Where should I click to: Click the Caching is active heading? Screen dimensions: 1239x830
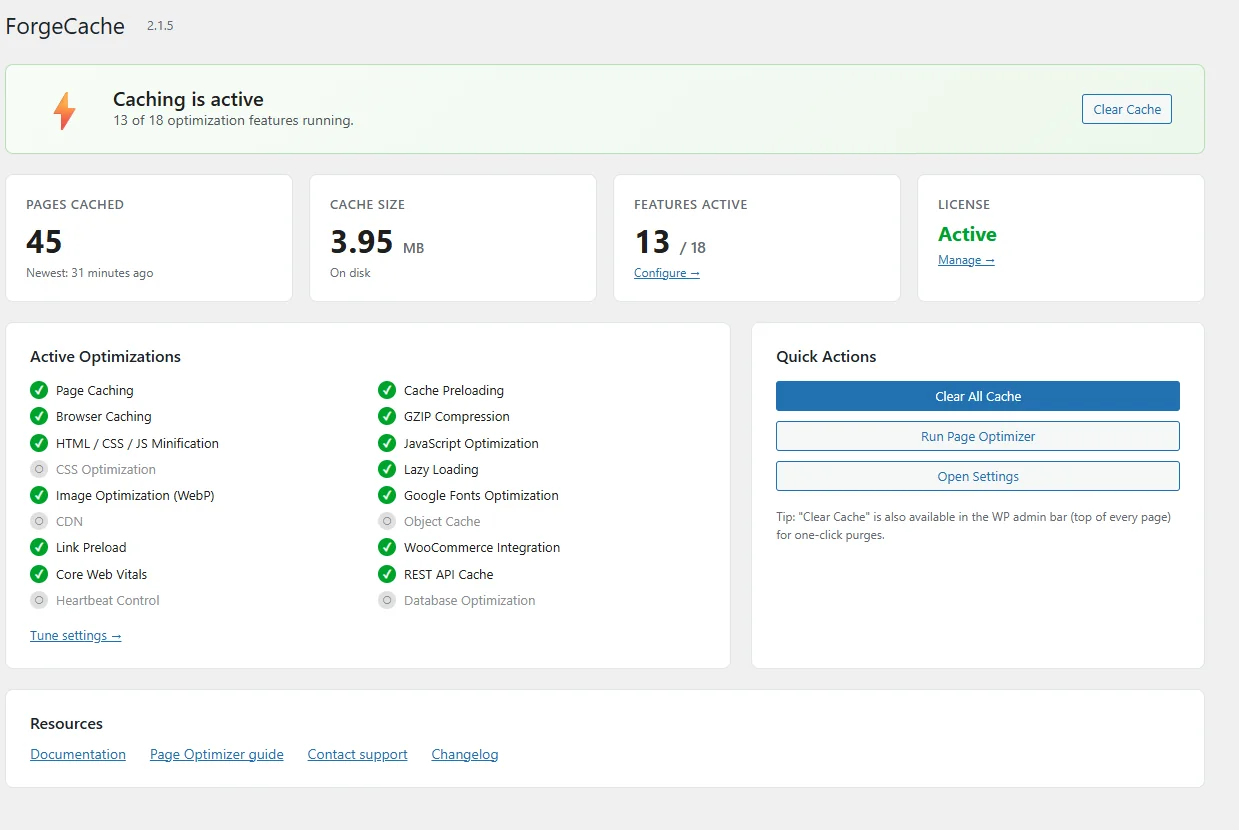[x=188, y=99]
